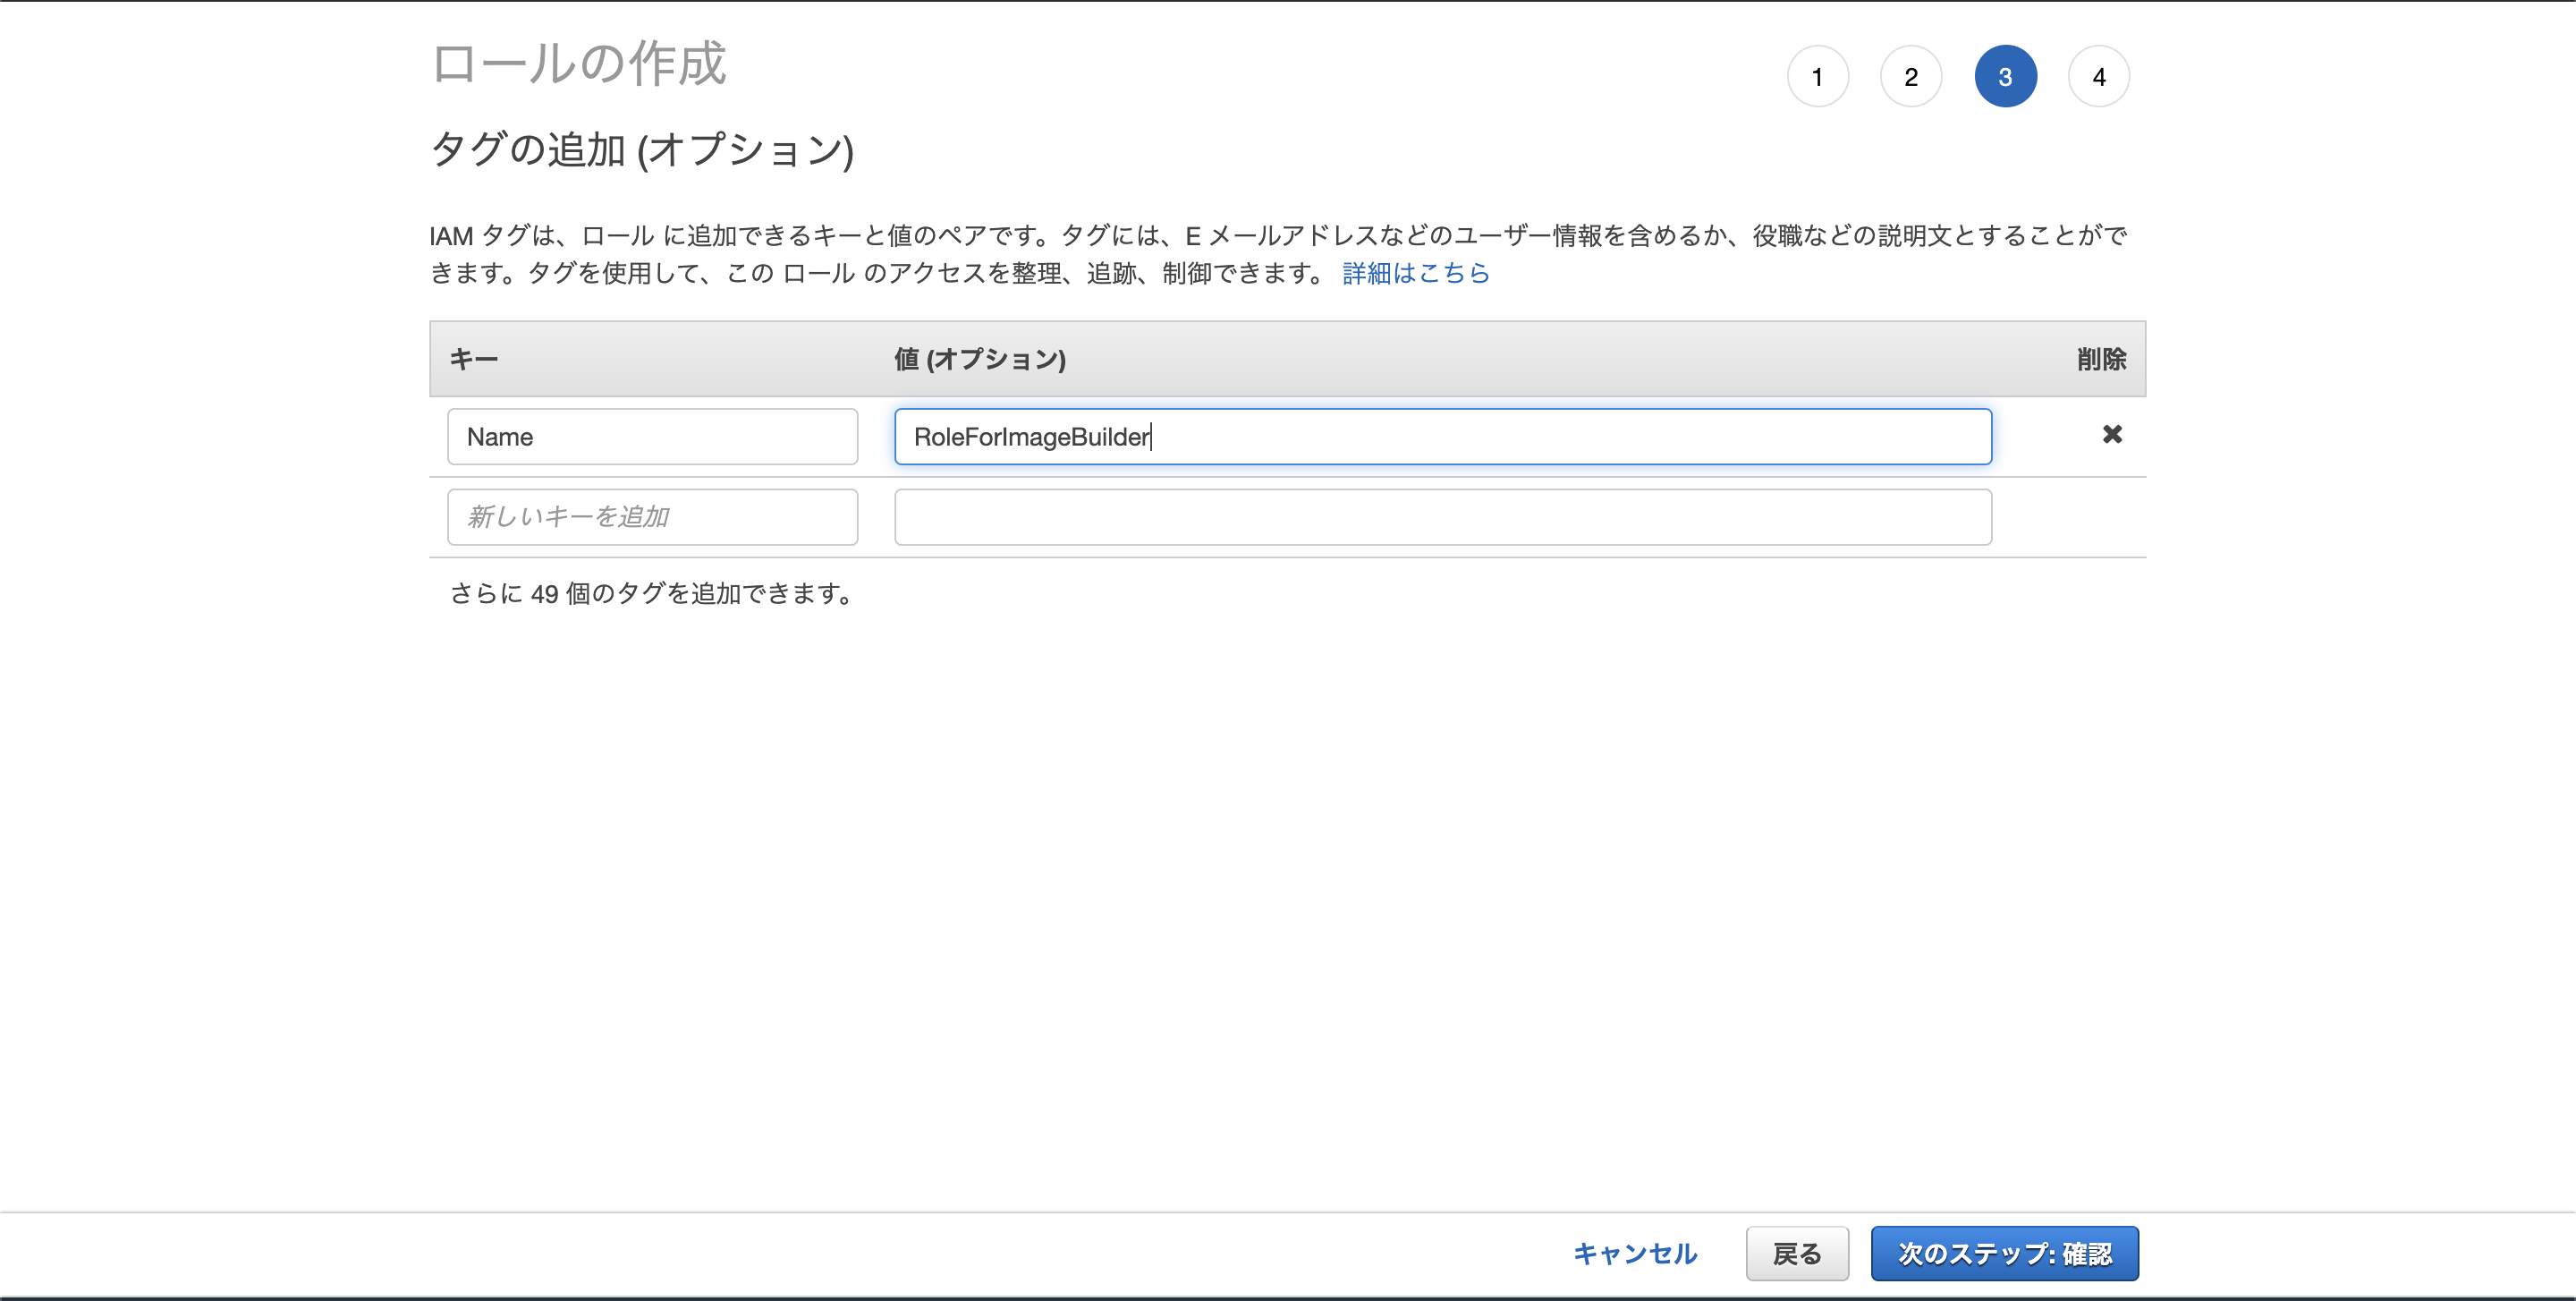
Task: Click the 新しいキーを追加 placeholder field
Action: (652, 516)
